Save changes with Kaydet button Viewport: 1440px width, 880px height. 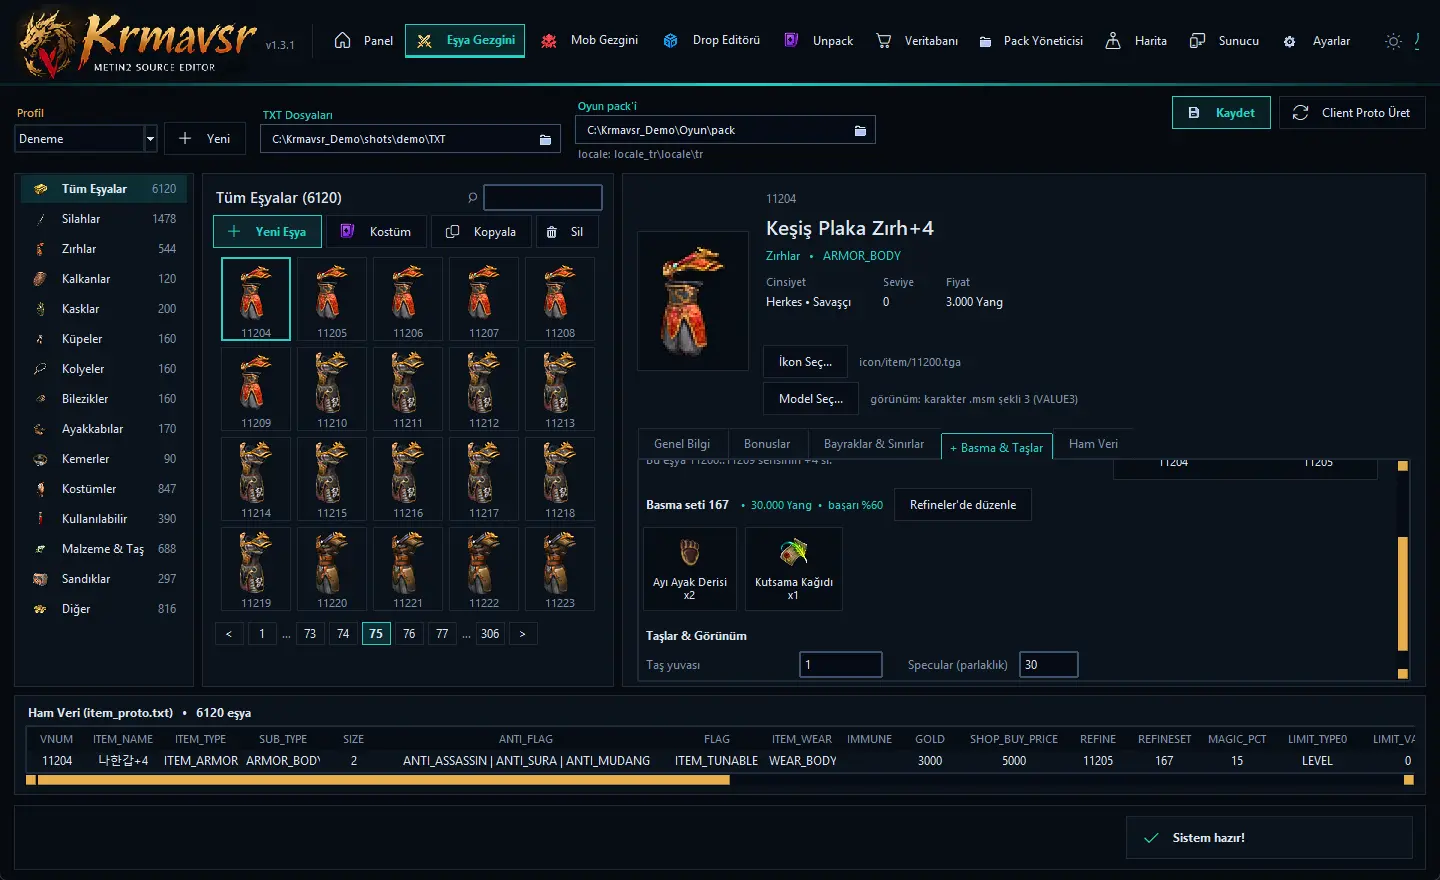pyautogui.click(x=1221, y=113)
